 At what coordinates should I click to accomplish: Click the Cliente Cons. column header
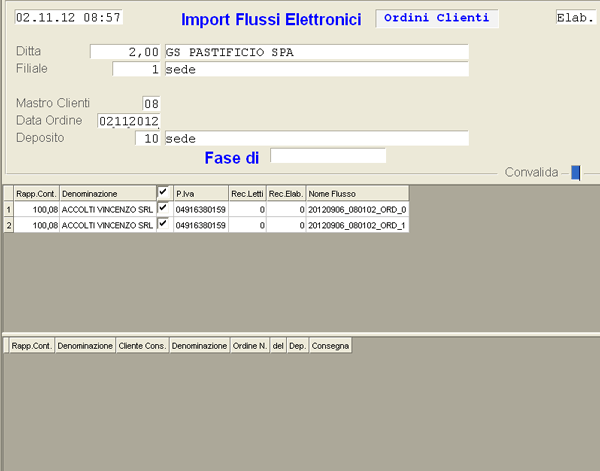click(x=142, y=346)
